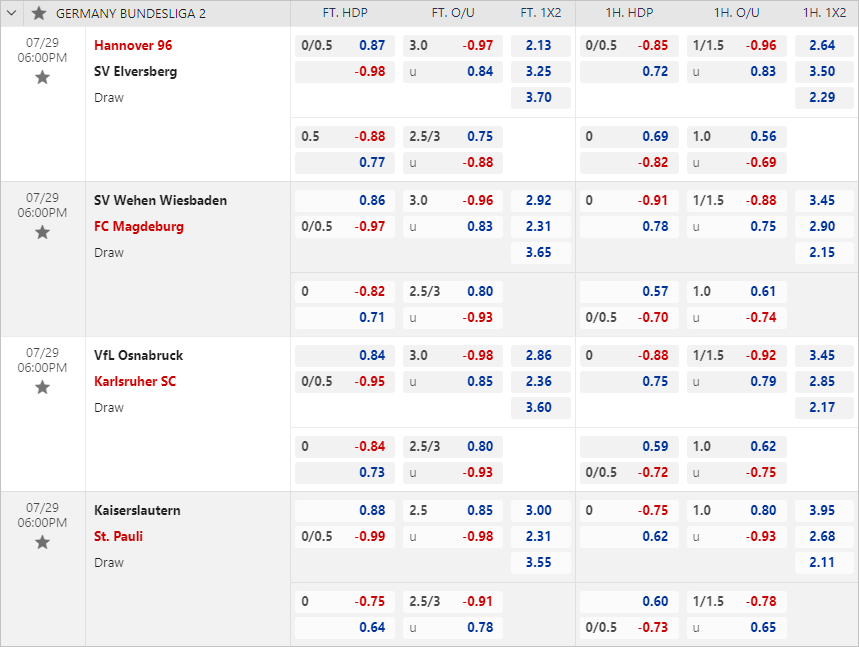Viewport: 859px width, 647px height.
Task: Star the SV Wehen Wiesbaden vs FC Magdeburg match
Action: coord(42,233)
